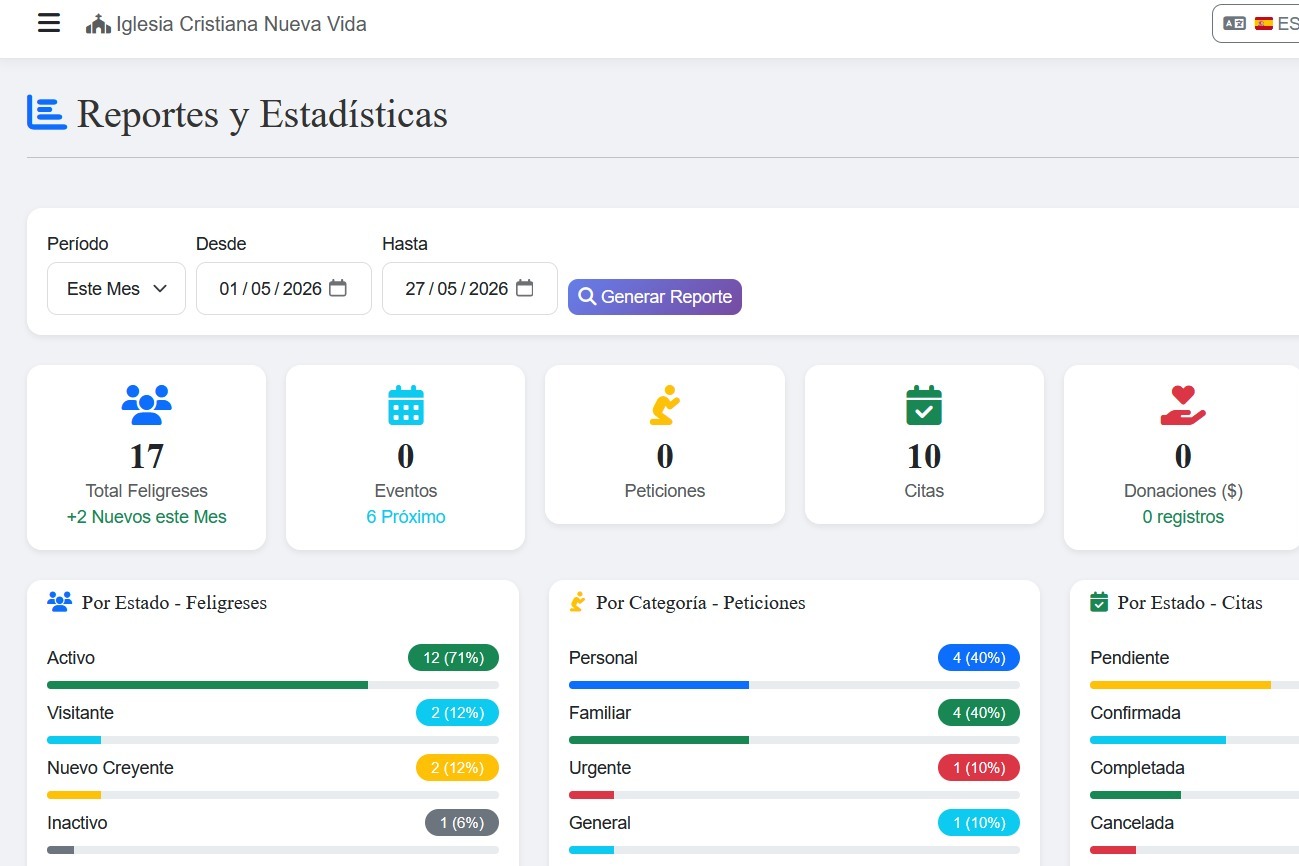Click the Total Feligreses people icon
The width and height of the screenshot is (1299, 866).
pyautogui.click(x=147, y=405)
